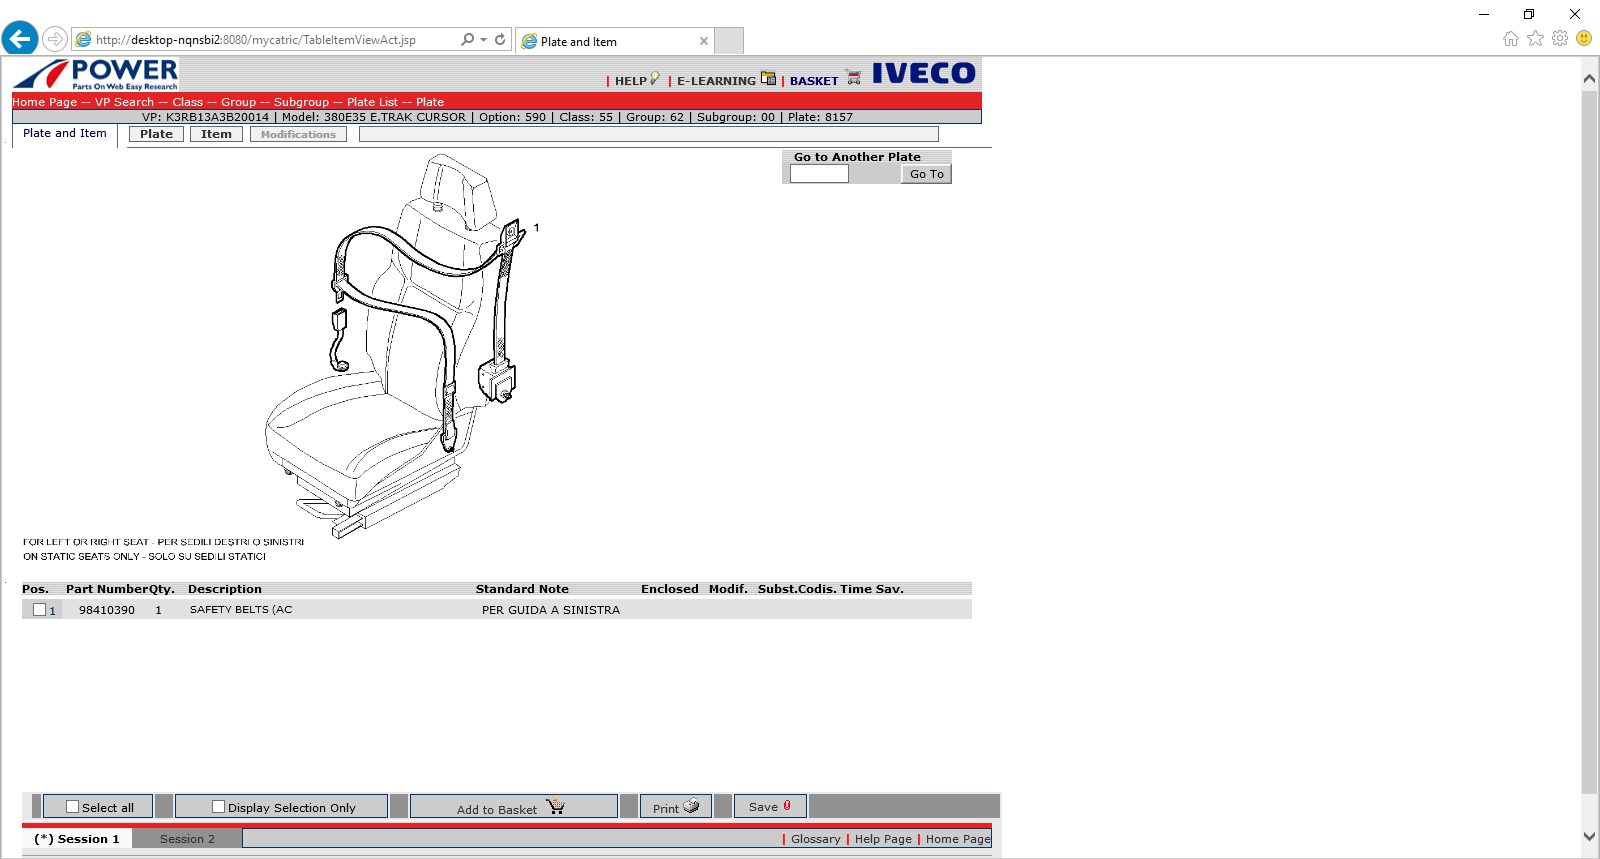
Task: Click the IVECO logo
Action: 923,73
